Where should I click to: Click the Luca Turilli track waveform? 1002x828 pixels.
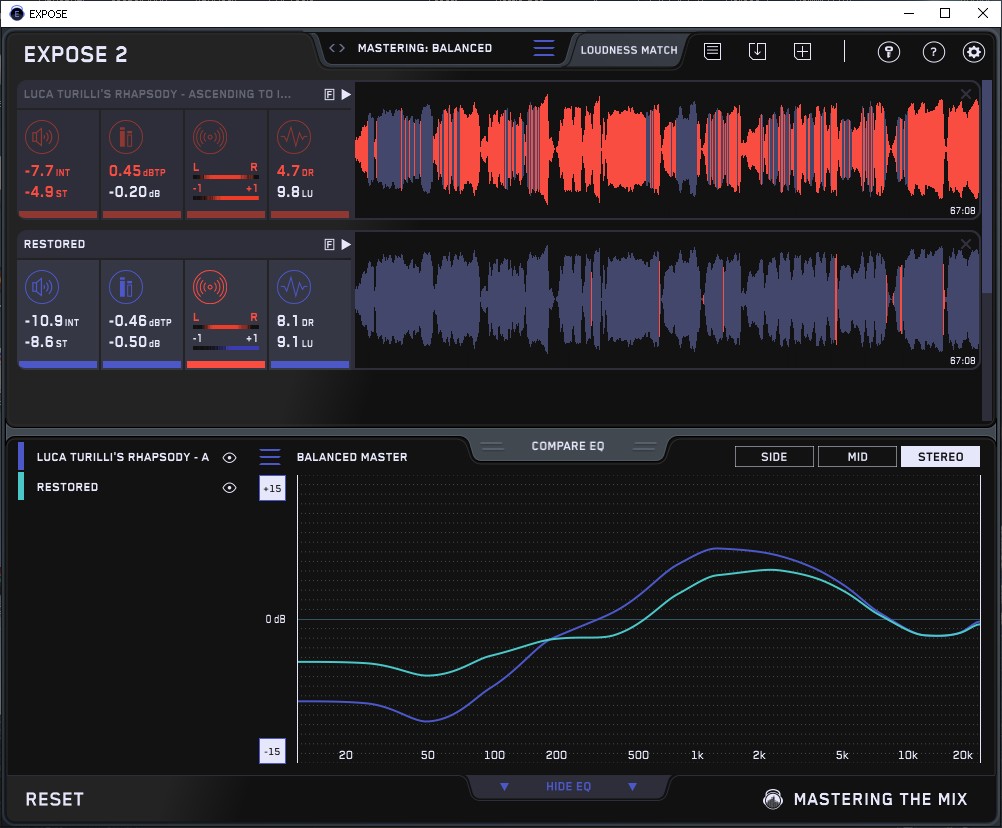(667, 151)
